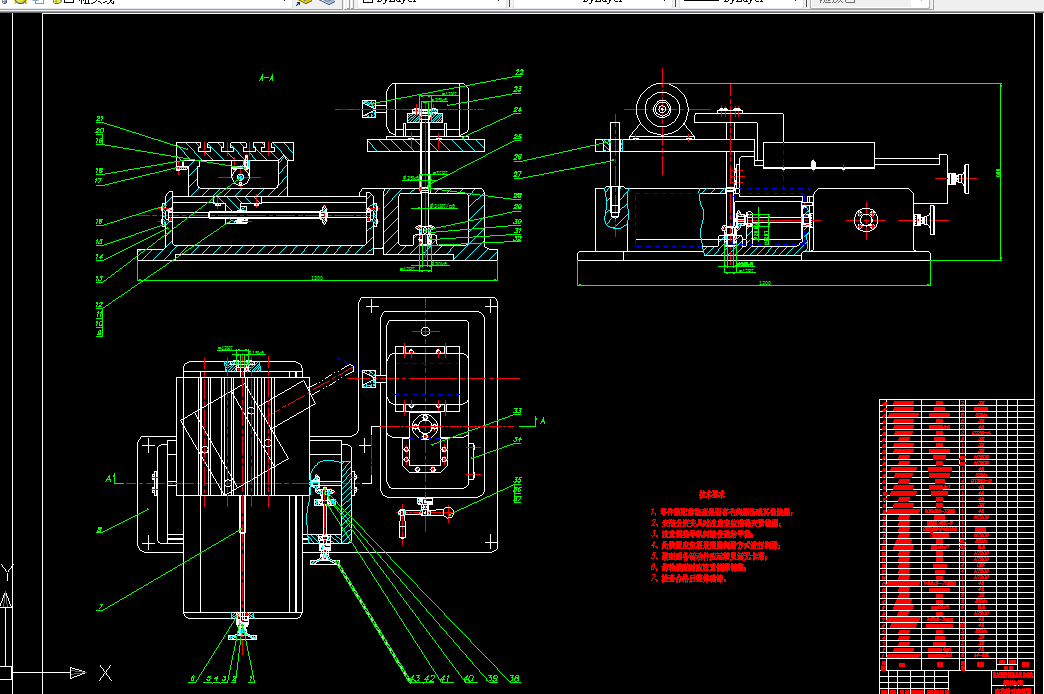Click technical requirement line 1
Screen dimensions: 1044x694
tap(722, 512)
